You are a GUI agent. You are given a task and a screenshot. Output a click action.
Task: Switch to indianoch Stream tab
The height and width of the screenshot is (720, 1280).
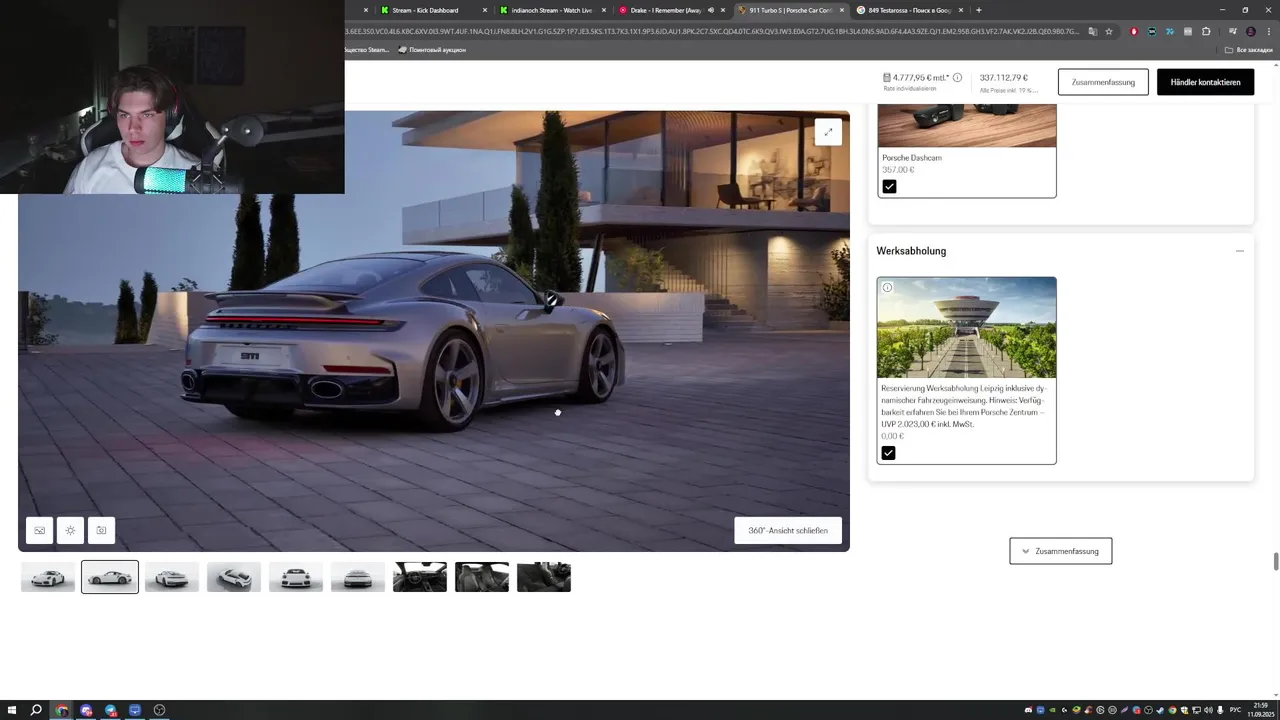tap(551, 10)
